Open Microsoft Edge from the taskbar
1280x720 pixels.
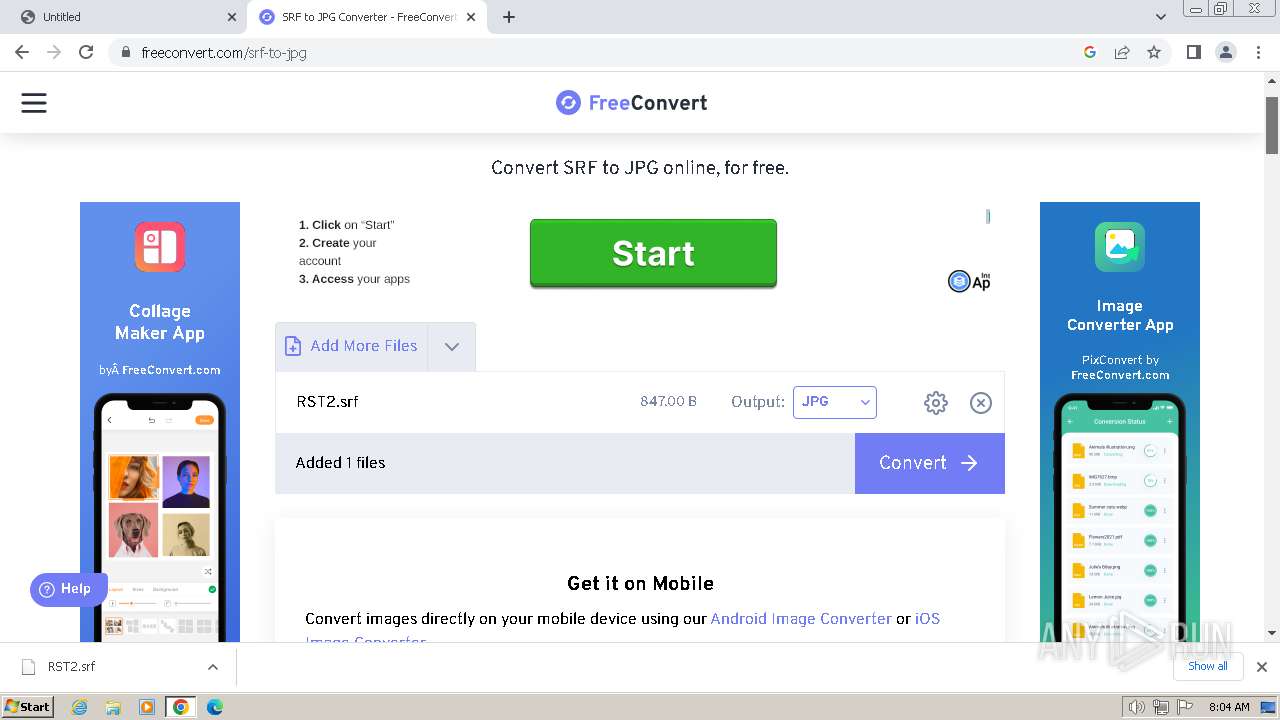coord(214,707)
